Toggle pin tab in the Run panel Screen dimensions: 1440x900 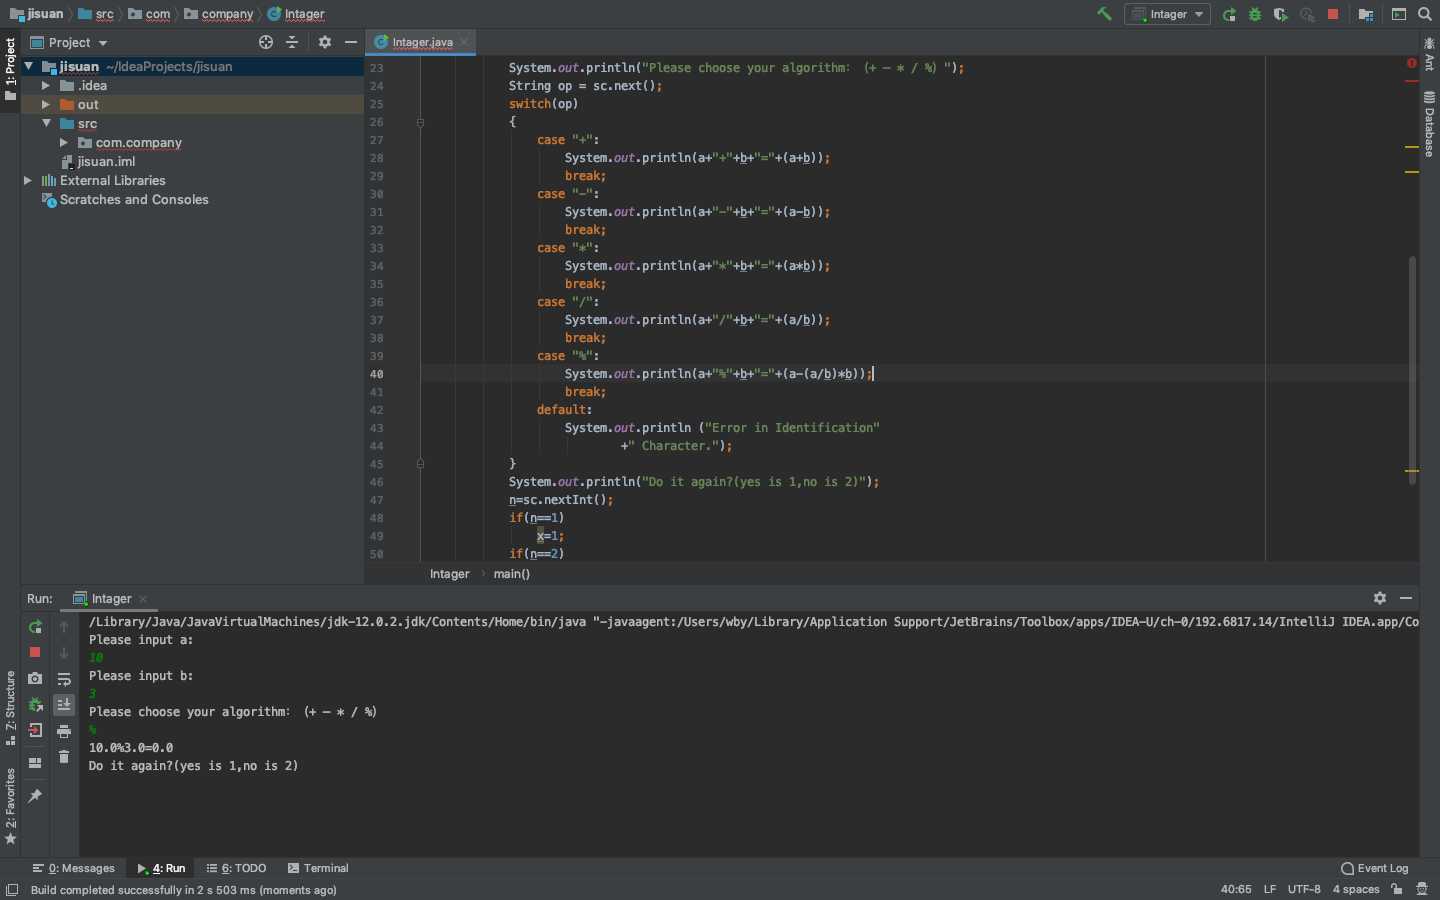35,796
